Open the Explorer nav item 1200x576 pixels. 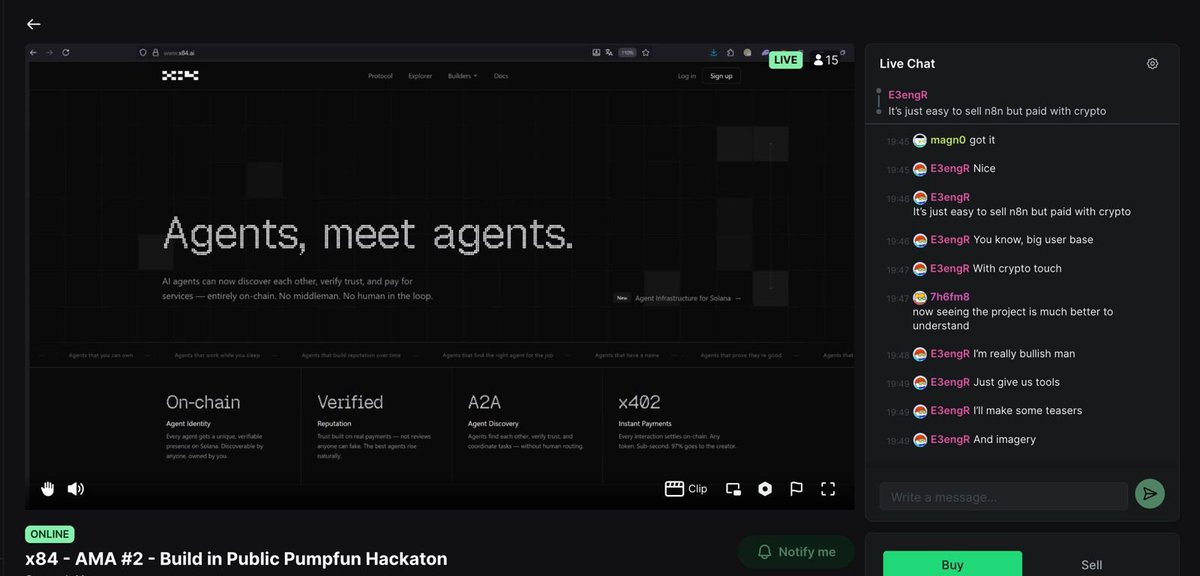point(420,76)
